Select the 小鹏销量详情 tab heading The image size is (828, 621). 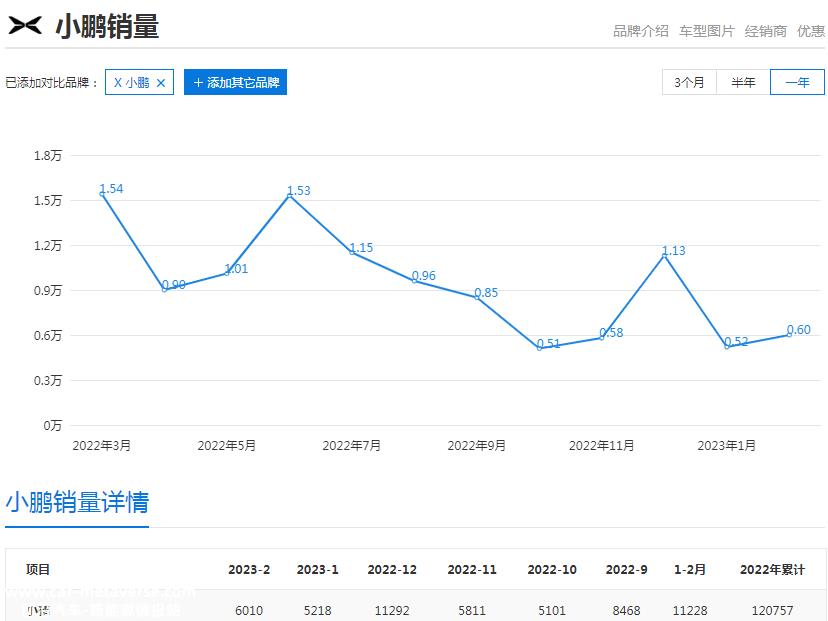point(77,502)
